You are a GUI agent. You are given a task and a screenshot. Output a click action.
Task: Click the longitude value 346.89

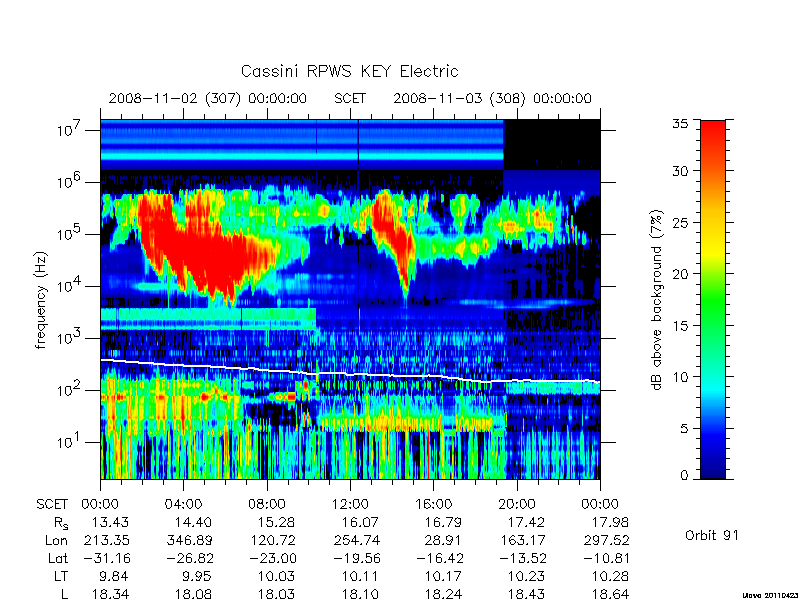(x=189, y=540)
